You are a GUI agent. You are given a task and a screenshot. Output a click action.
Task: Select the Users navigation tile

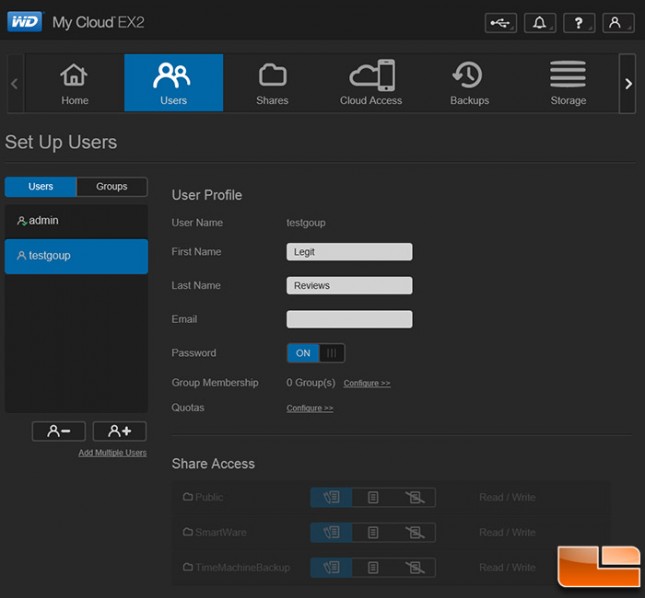(x=174, y=83)
